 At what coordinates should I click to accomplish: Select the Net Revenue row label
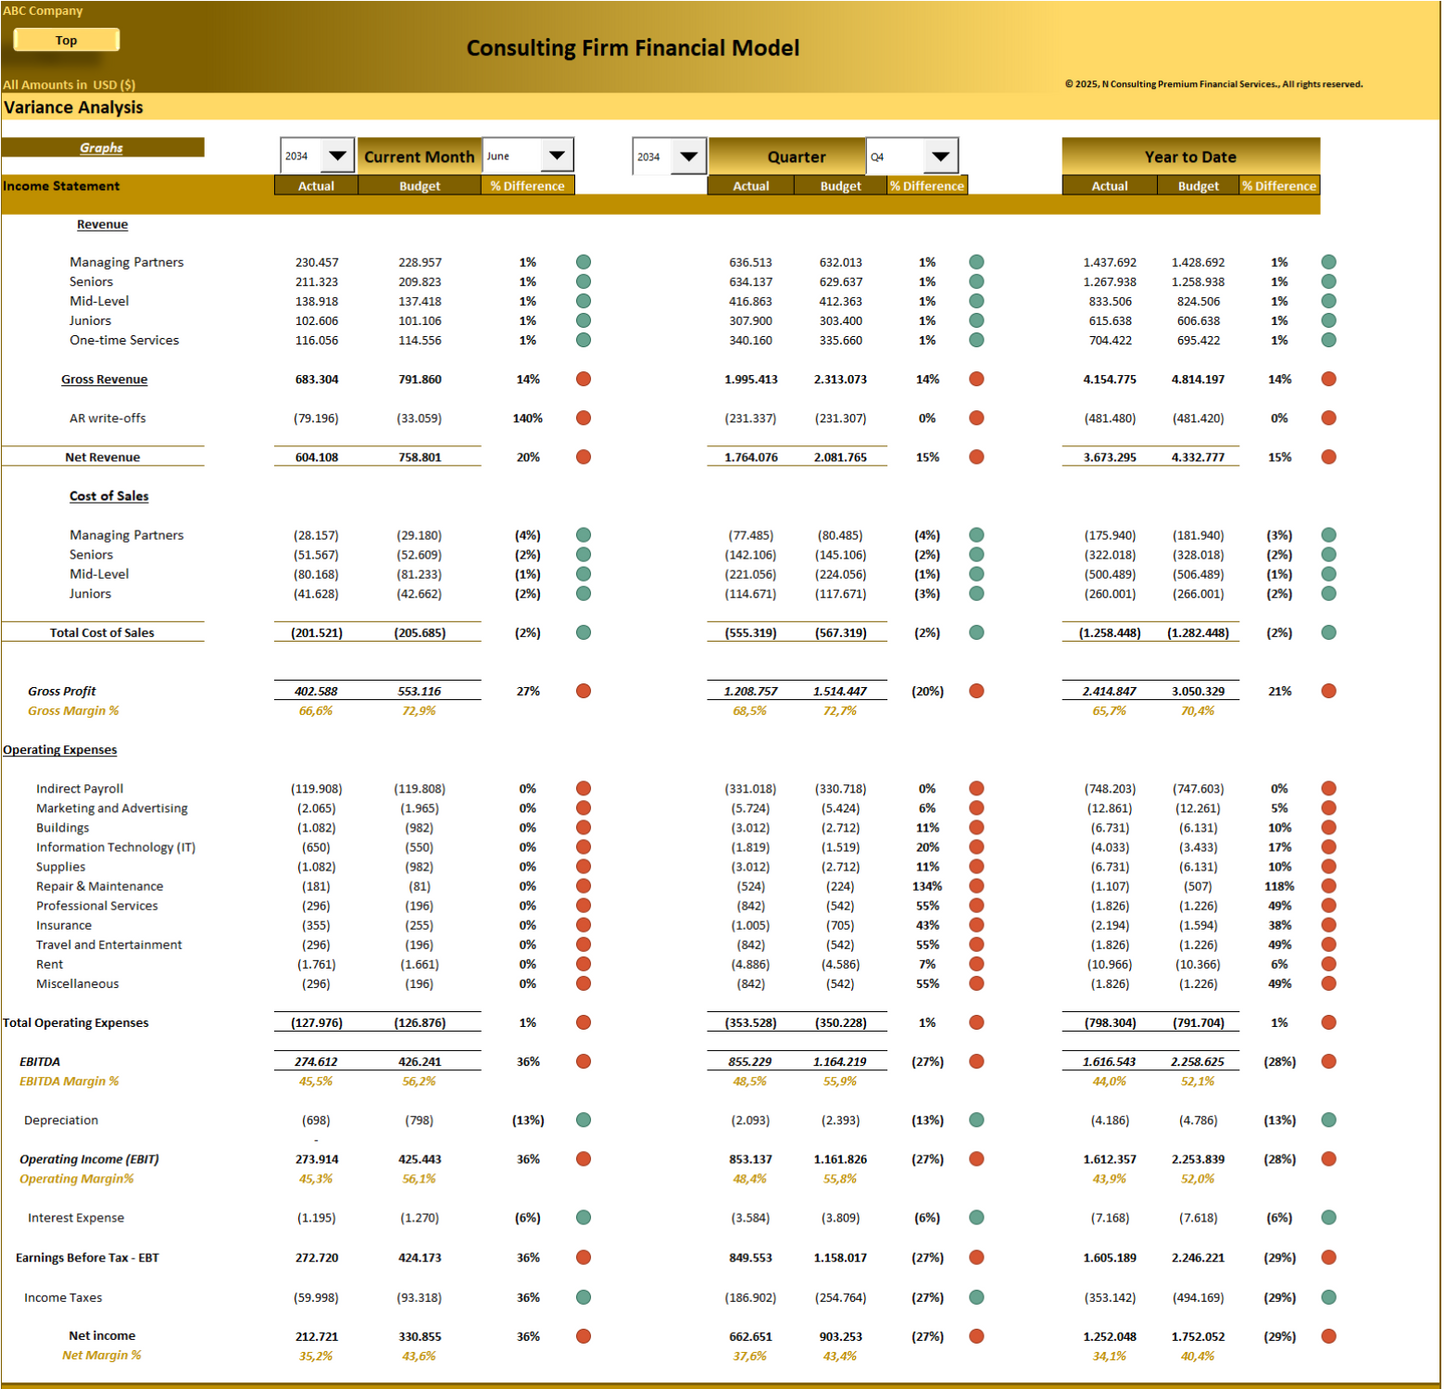[x=103, y=457]
